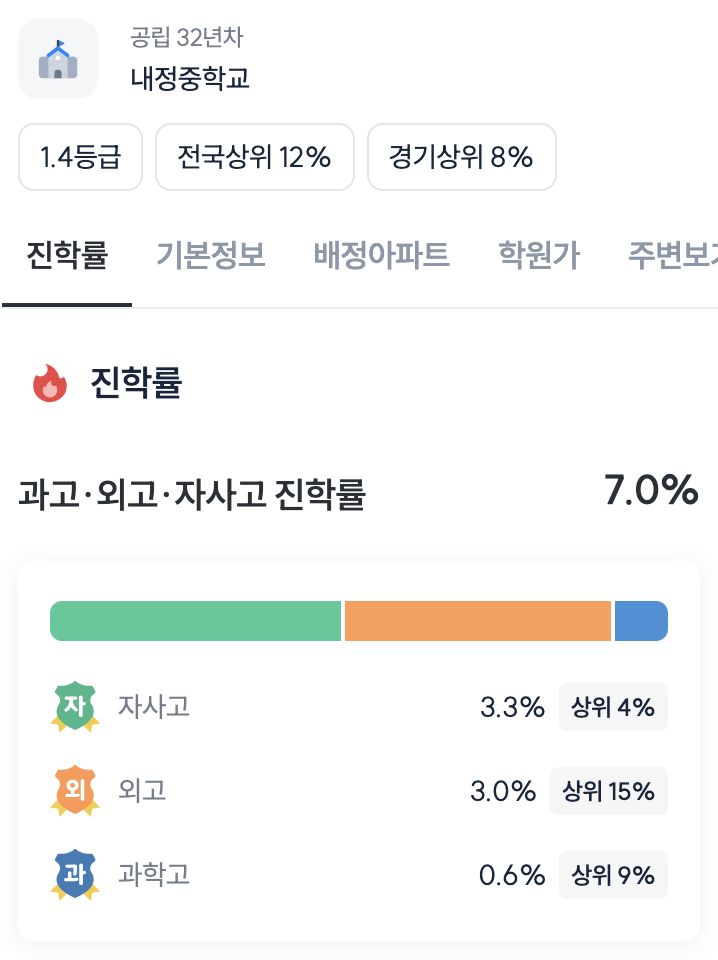The height and width of the screenshot is (960, 718).
Task: Select the 진학률 tab
Action: (67, 256)
